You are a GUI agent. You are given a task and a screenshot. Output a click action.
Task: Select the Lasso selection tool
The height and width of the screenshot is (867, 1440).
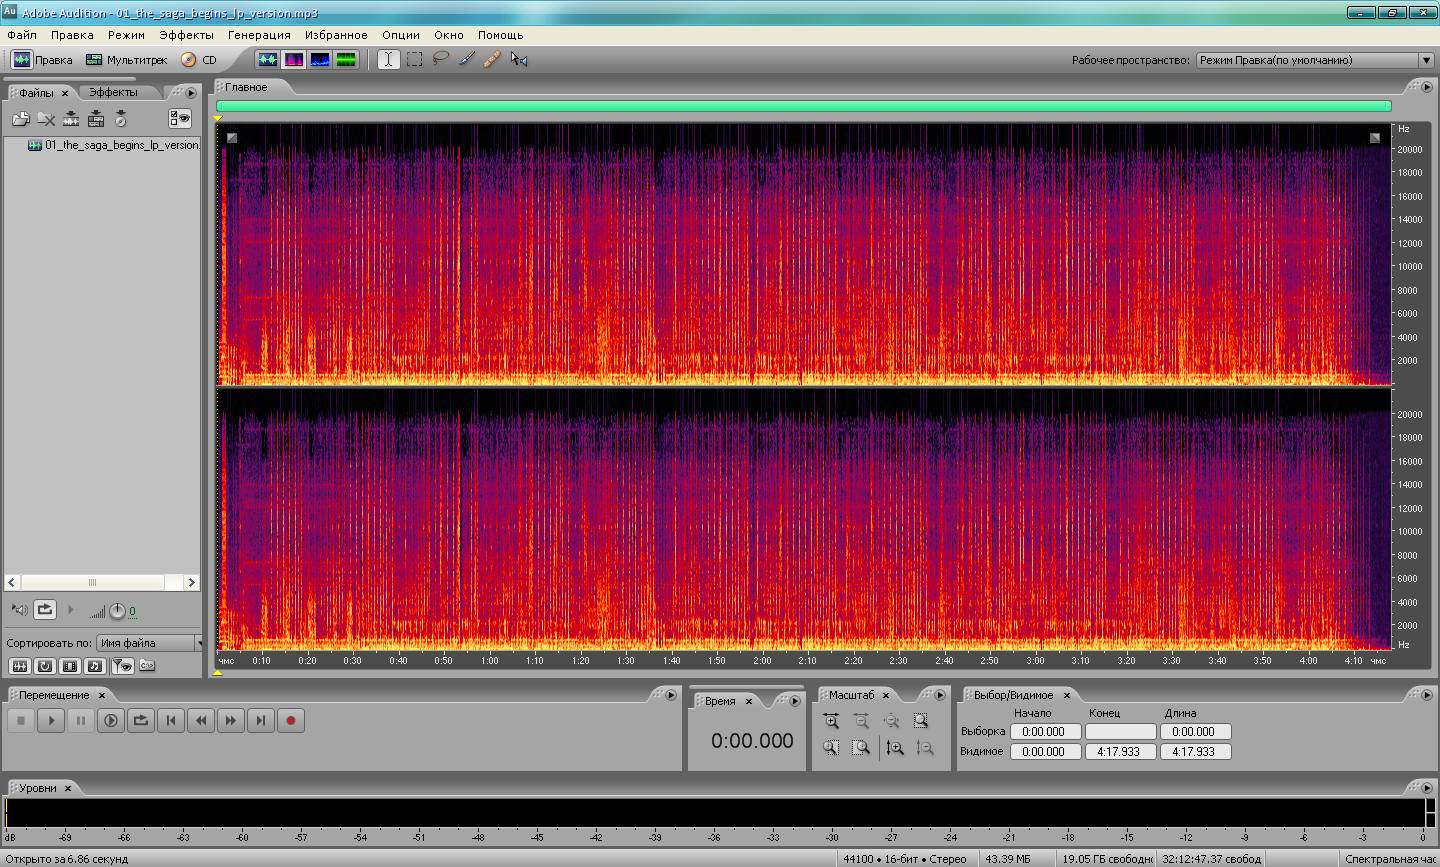441,60
